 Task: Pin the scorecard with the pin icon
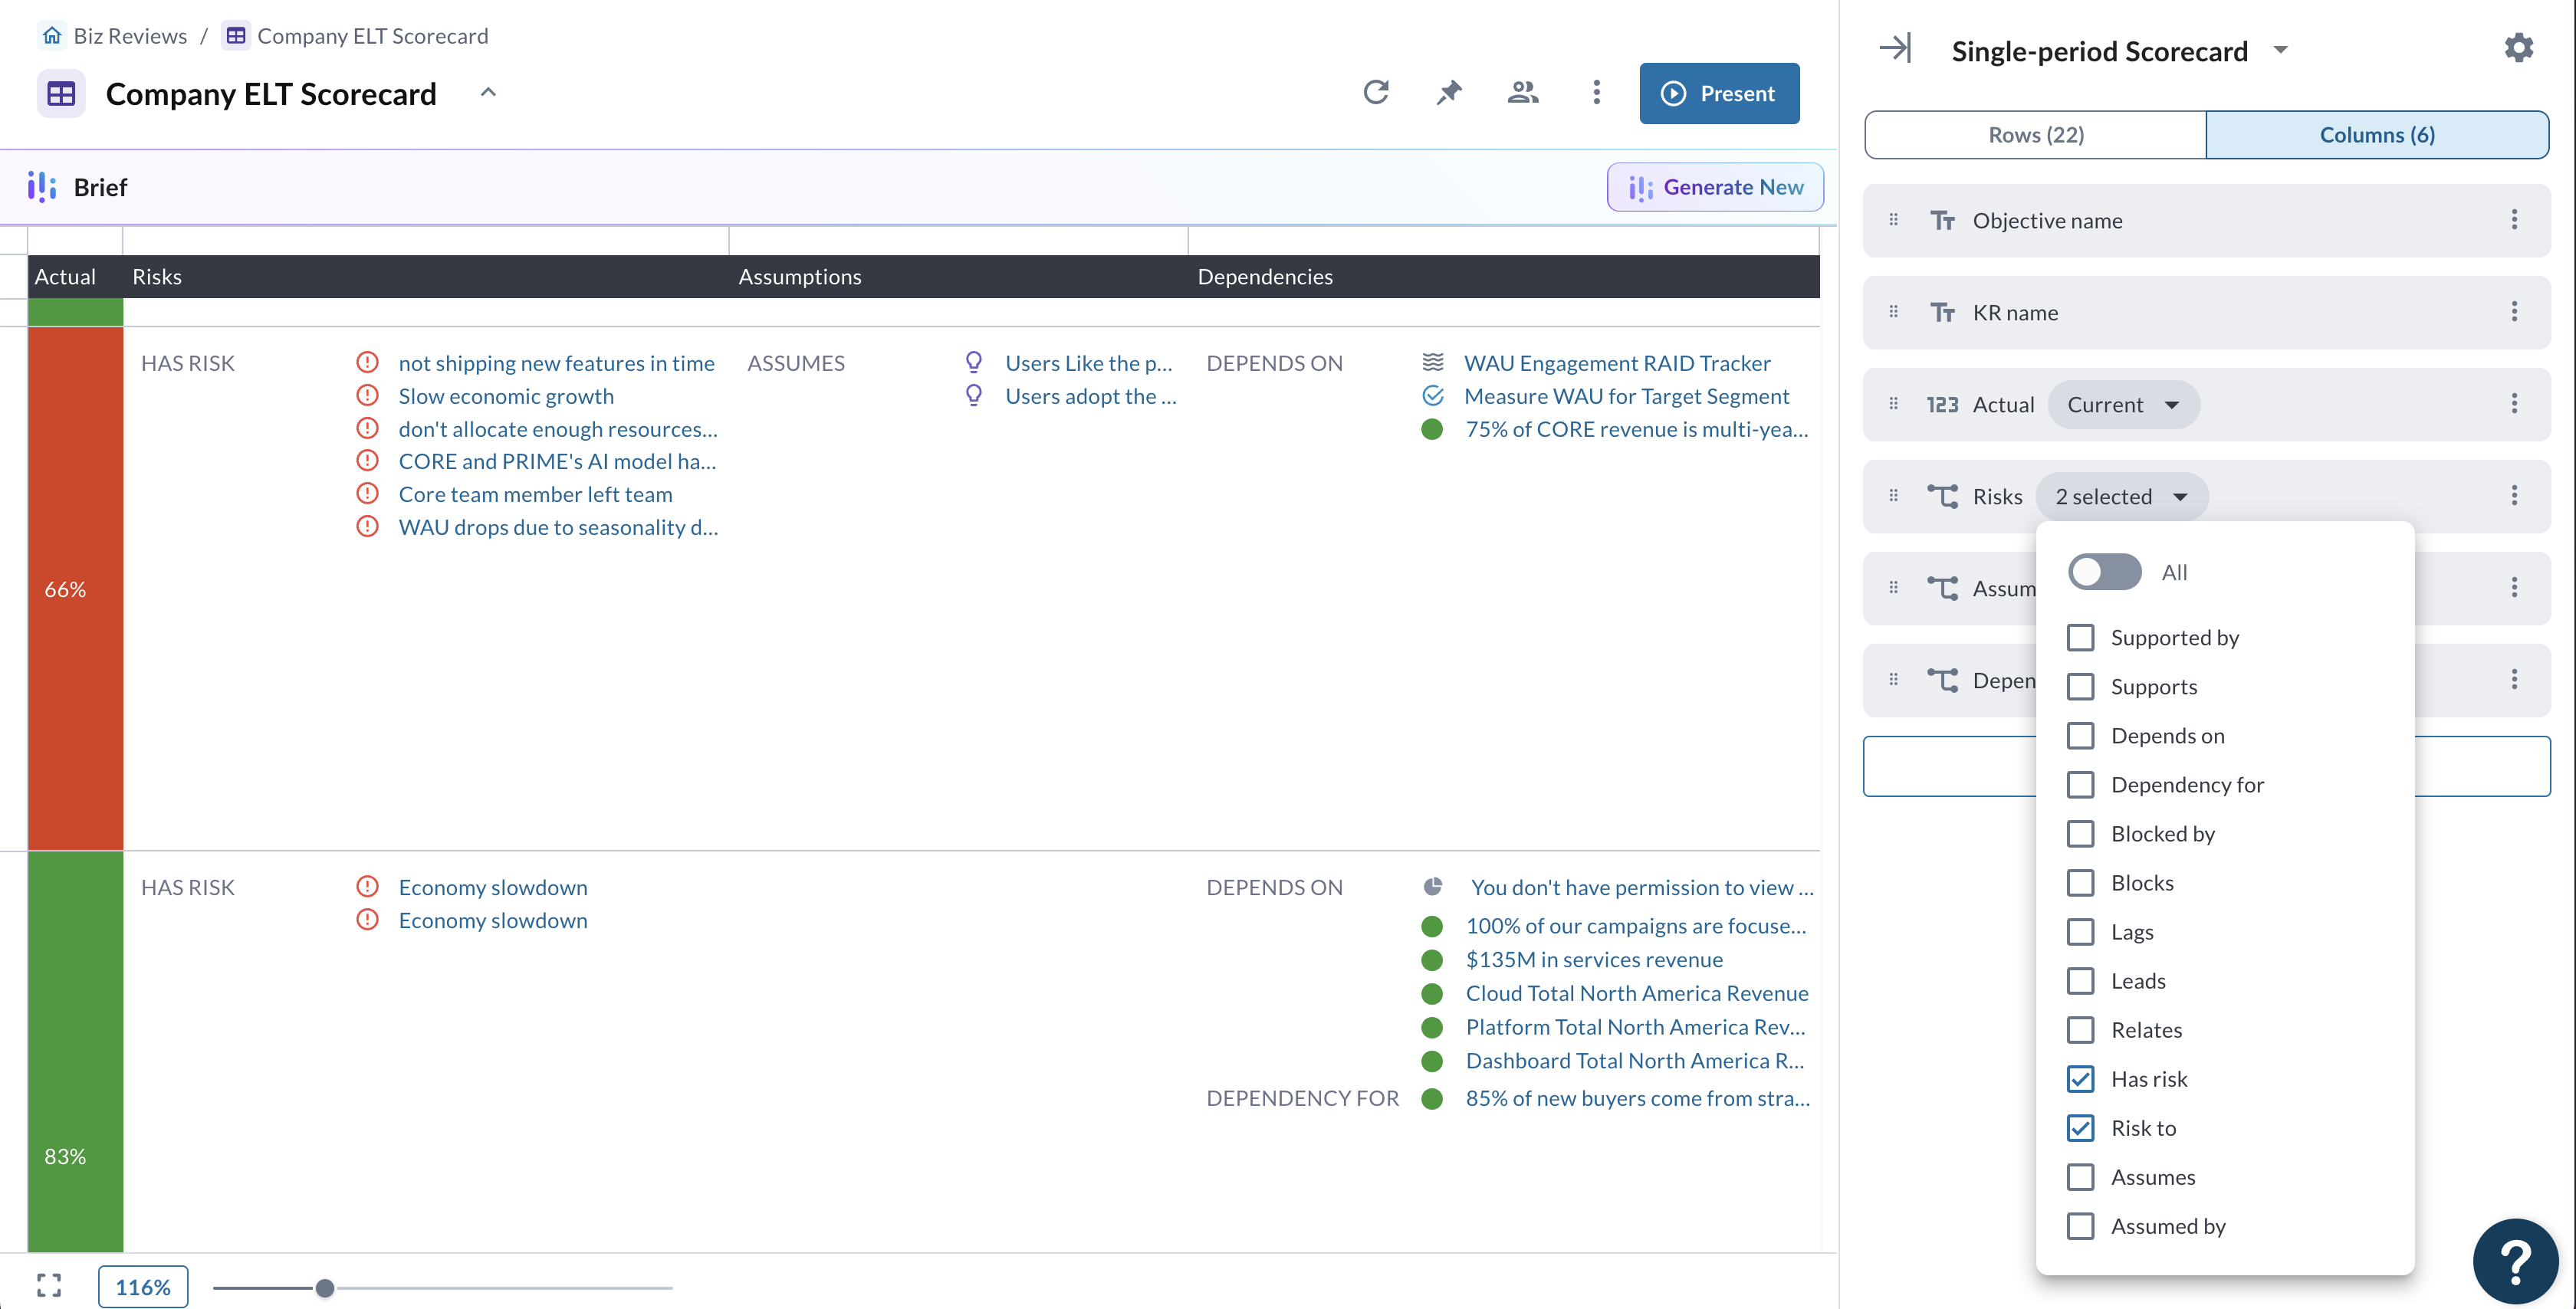point(1449,93)
